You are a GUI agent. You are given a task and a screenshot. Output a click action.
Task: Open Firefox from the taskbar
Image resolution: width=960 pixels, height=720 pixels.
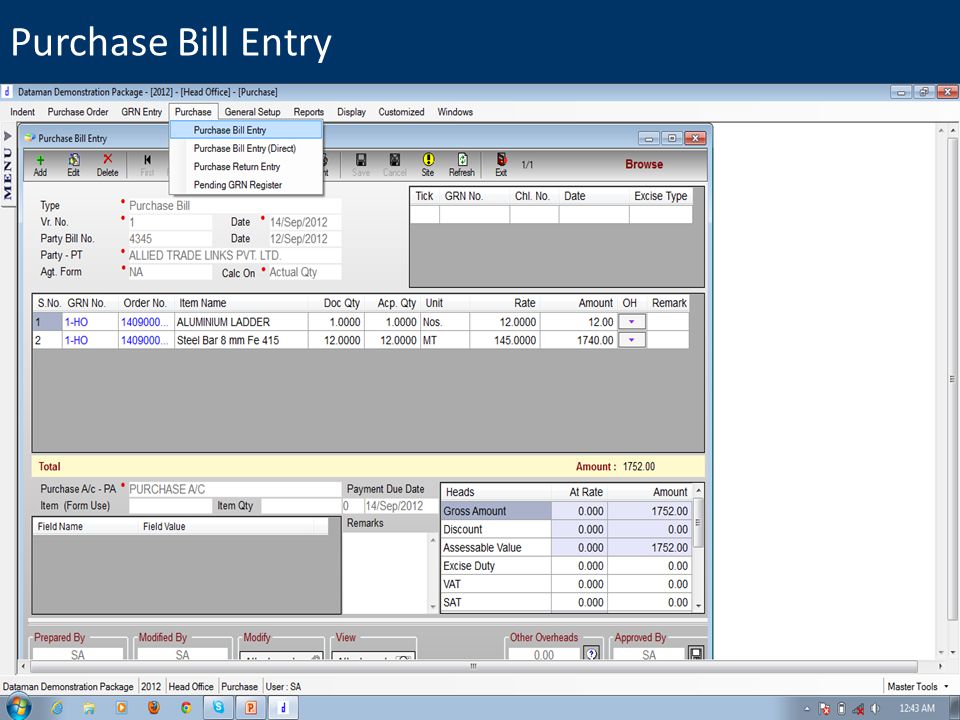pyautogui.click(x=154, y=708)
